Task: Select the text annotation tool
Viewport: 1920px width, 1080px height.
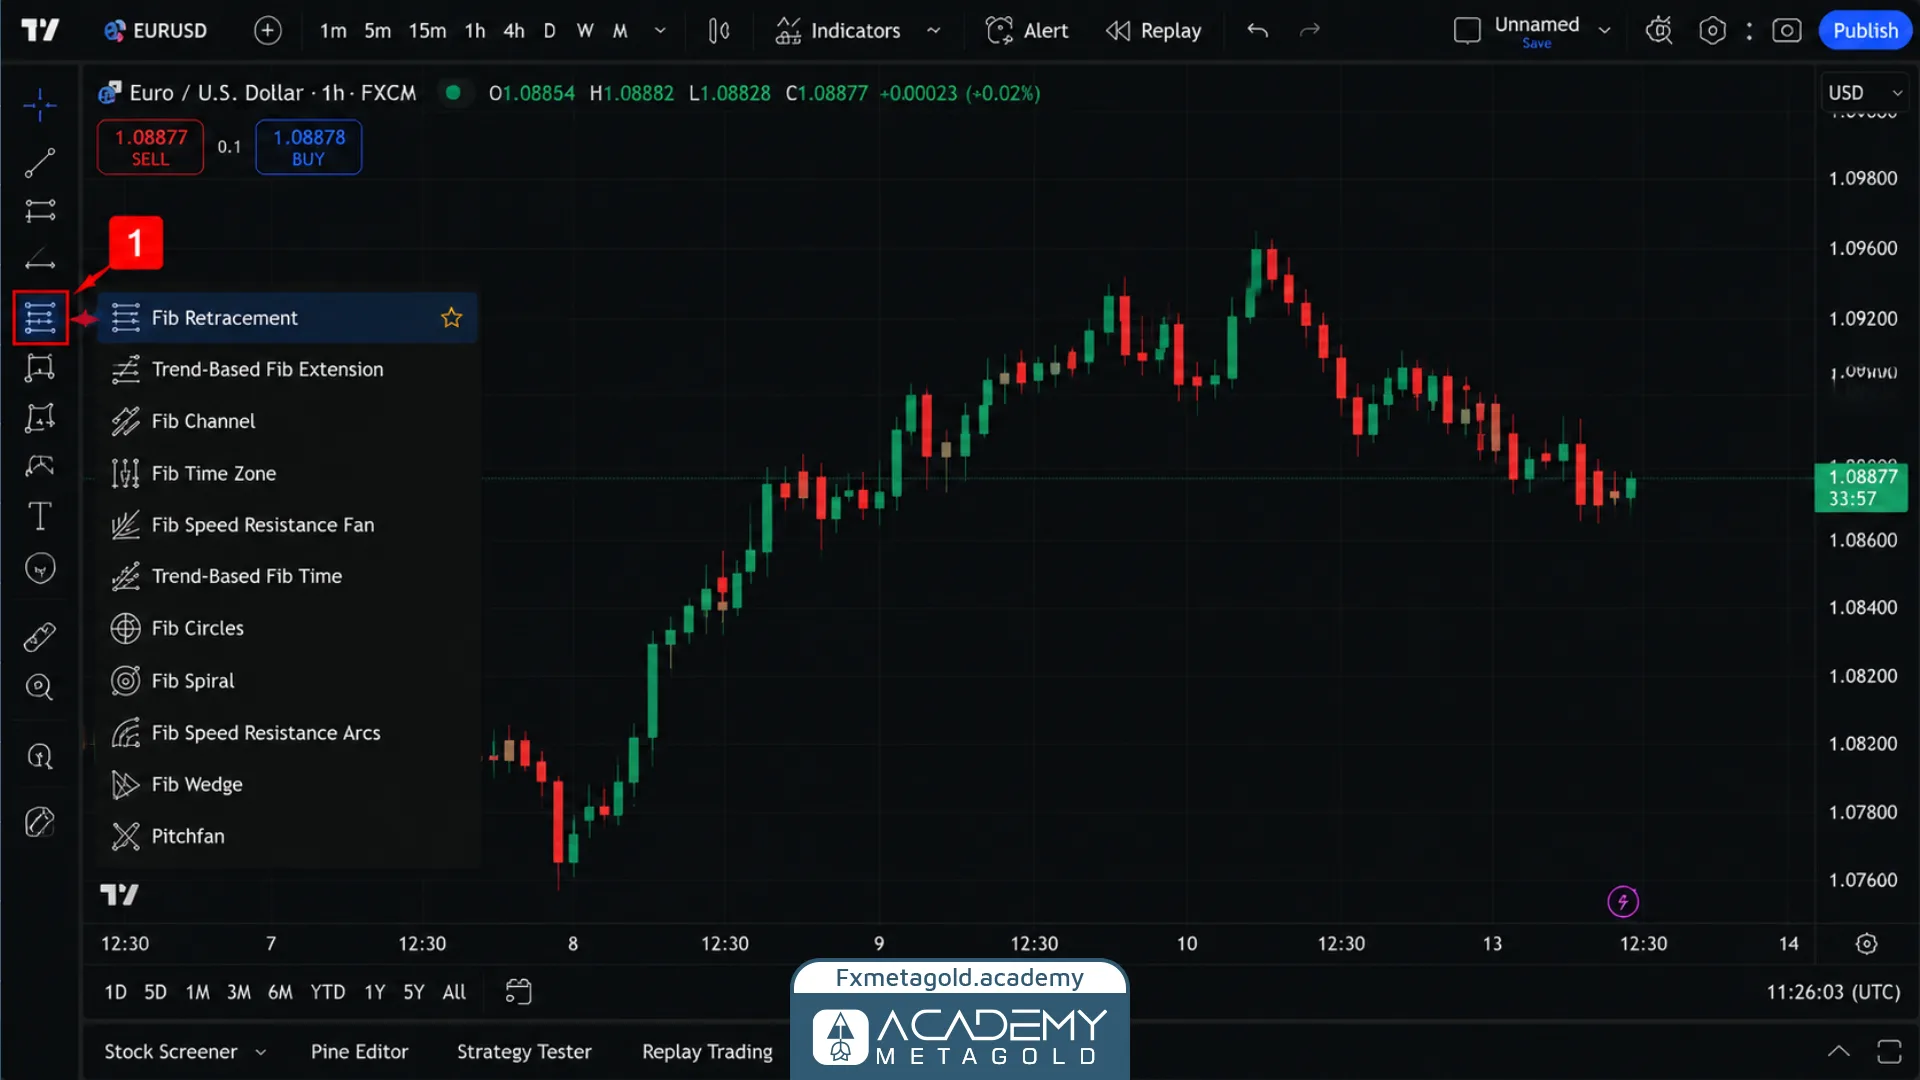Action: (x=40, y=516)
